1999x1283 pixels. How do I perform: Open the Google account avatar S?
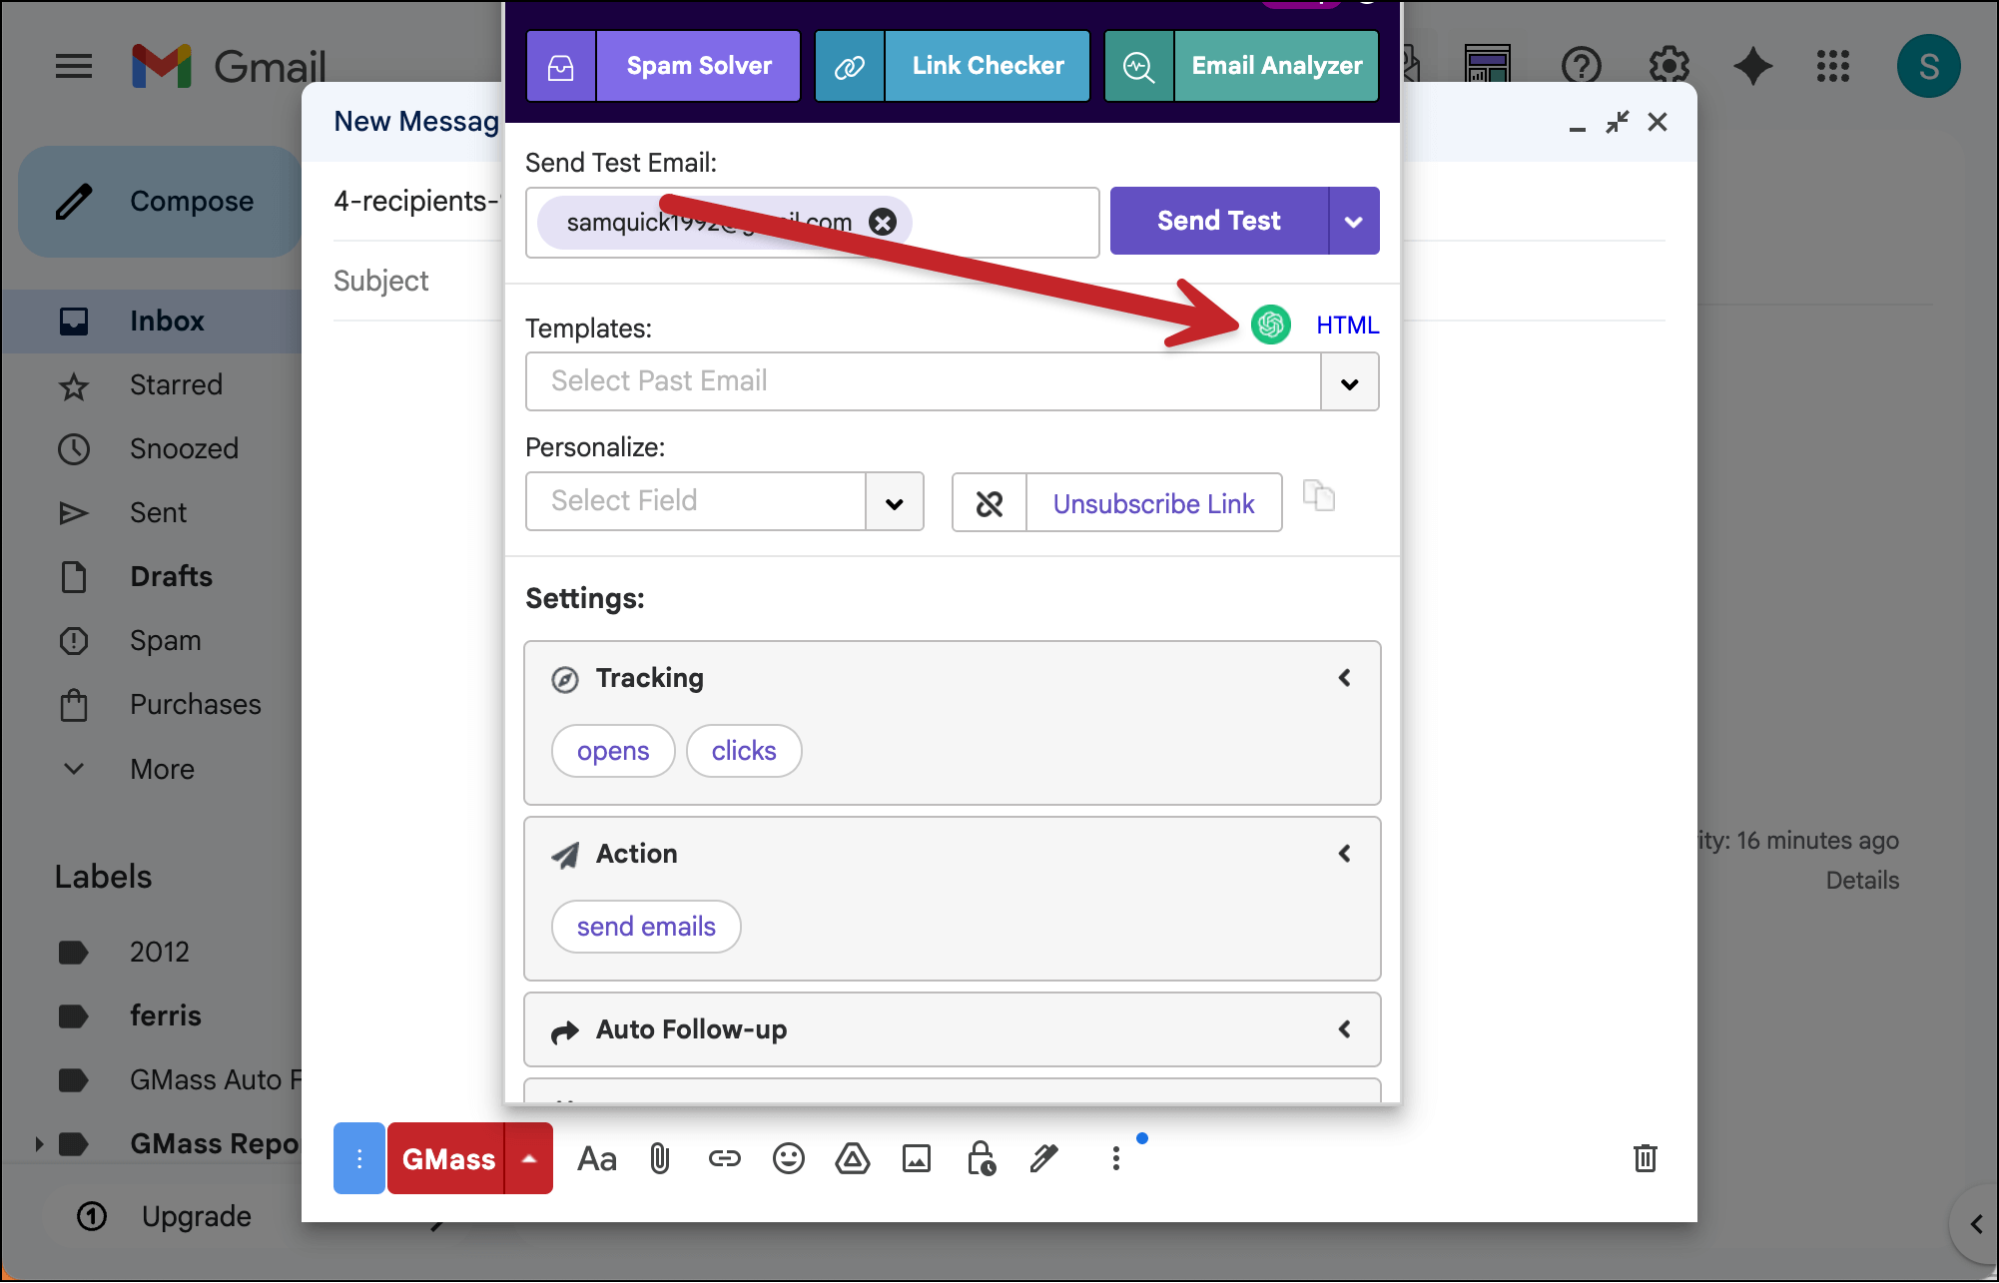tap(1928, 67)
